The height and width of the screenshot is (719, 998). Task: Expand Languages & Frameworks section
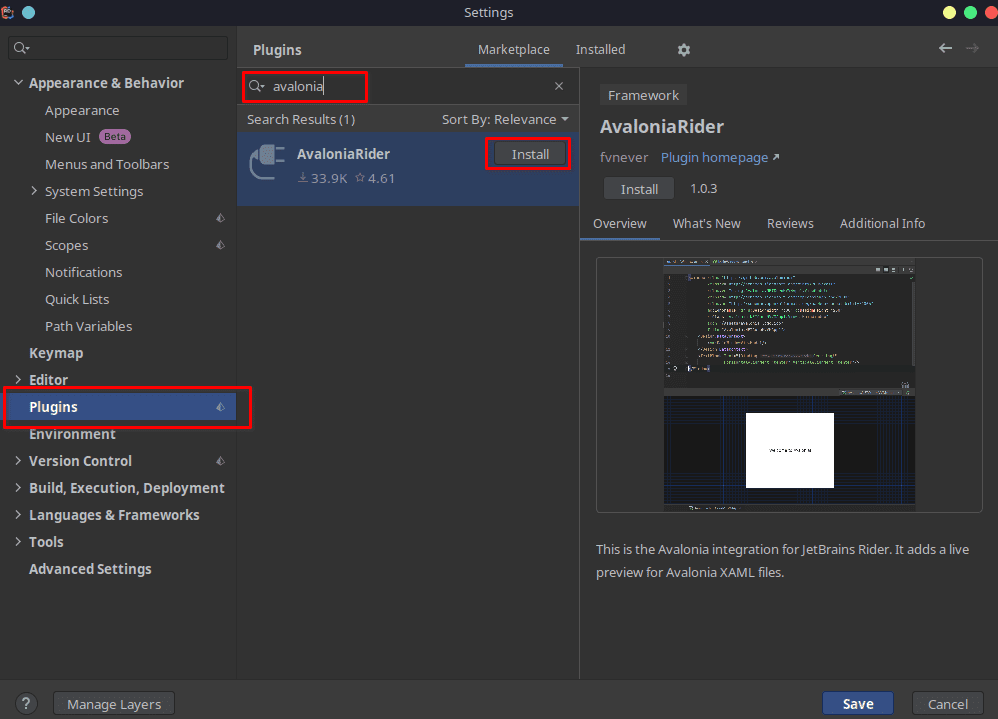coord(18,515)
